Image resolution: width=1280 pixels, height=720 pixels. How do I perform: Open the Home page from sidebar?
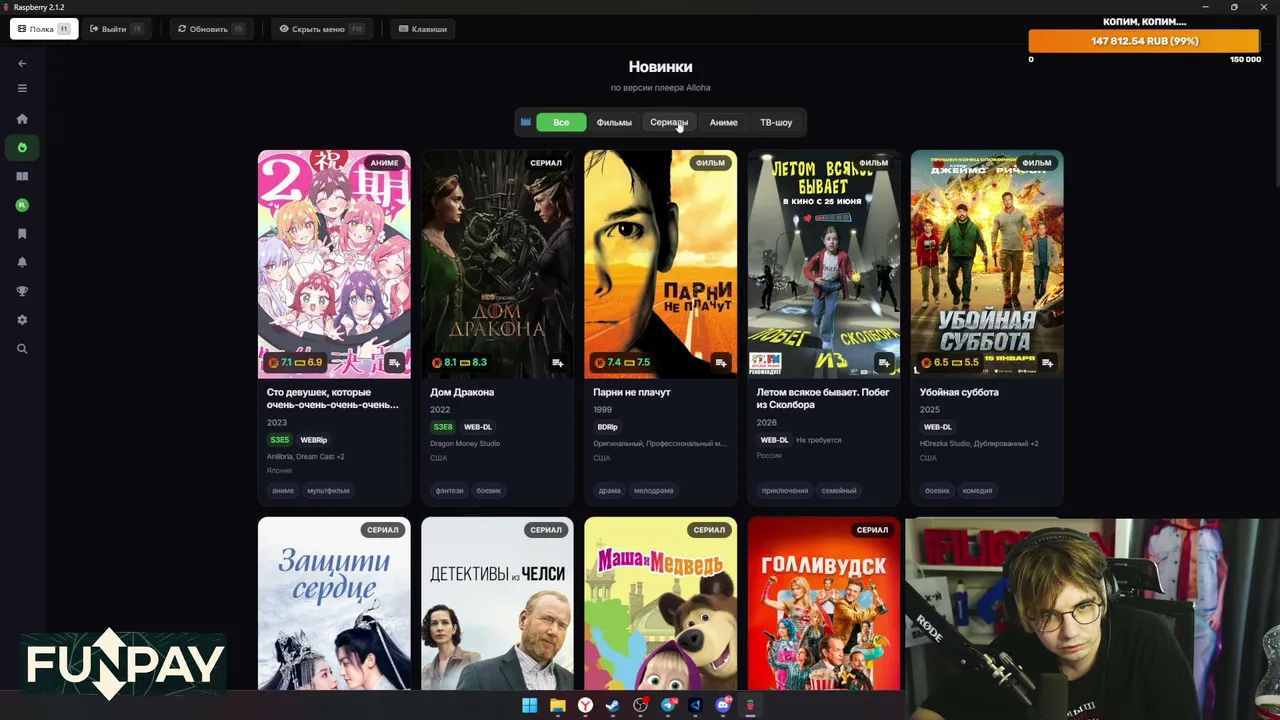coord(22,119)
